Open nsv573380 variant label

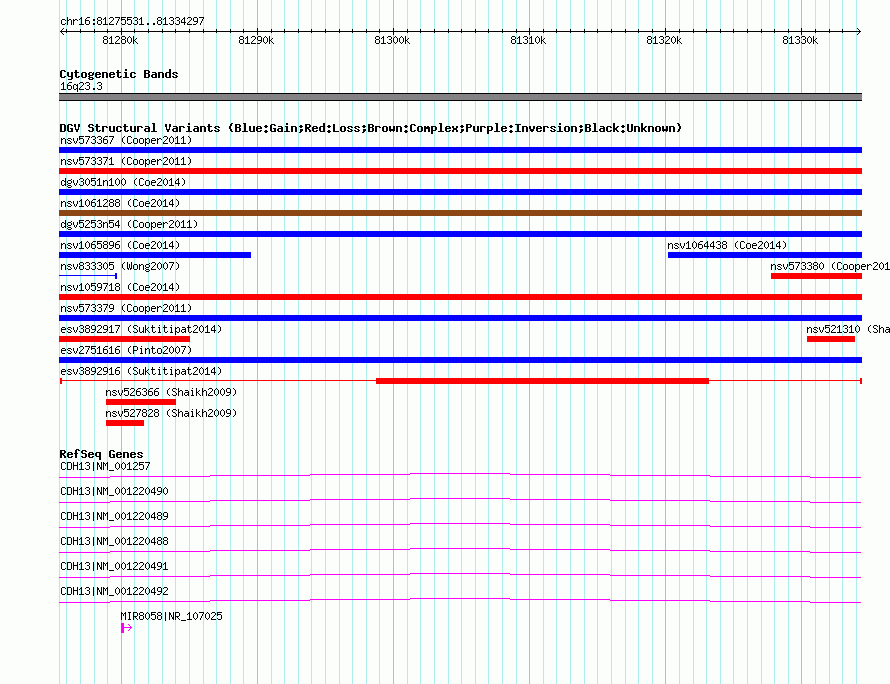click(830, 266)
